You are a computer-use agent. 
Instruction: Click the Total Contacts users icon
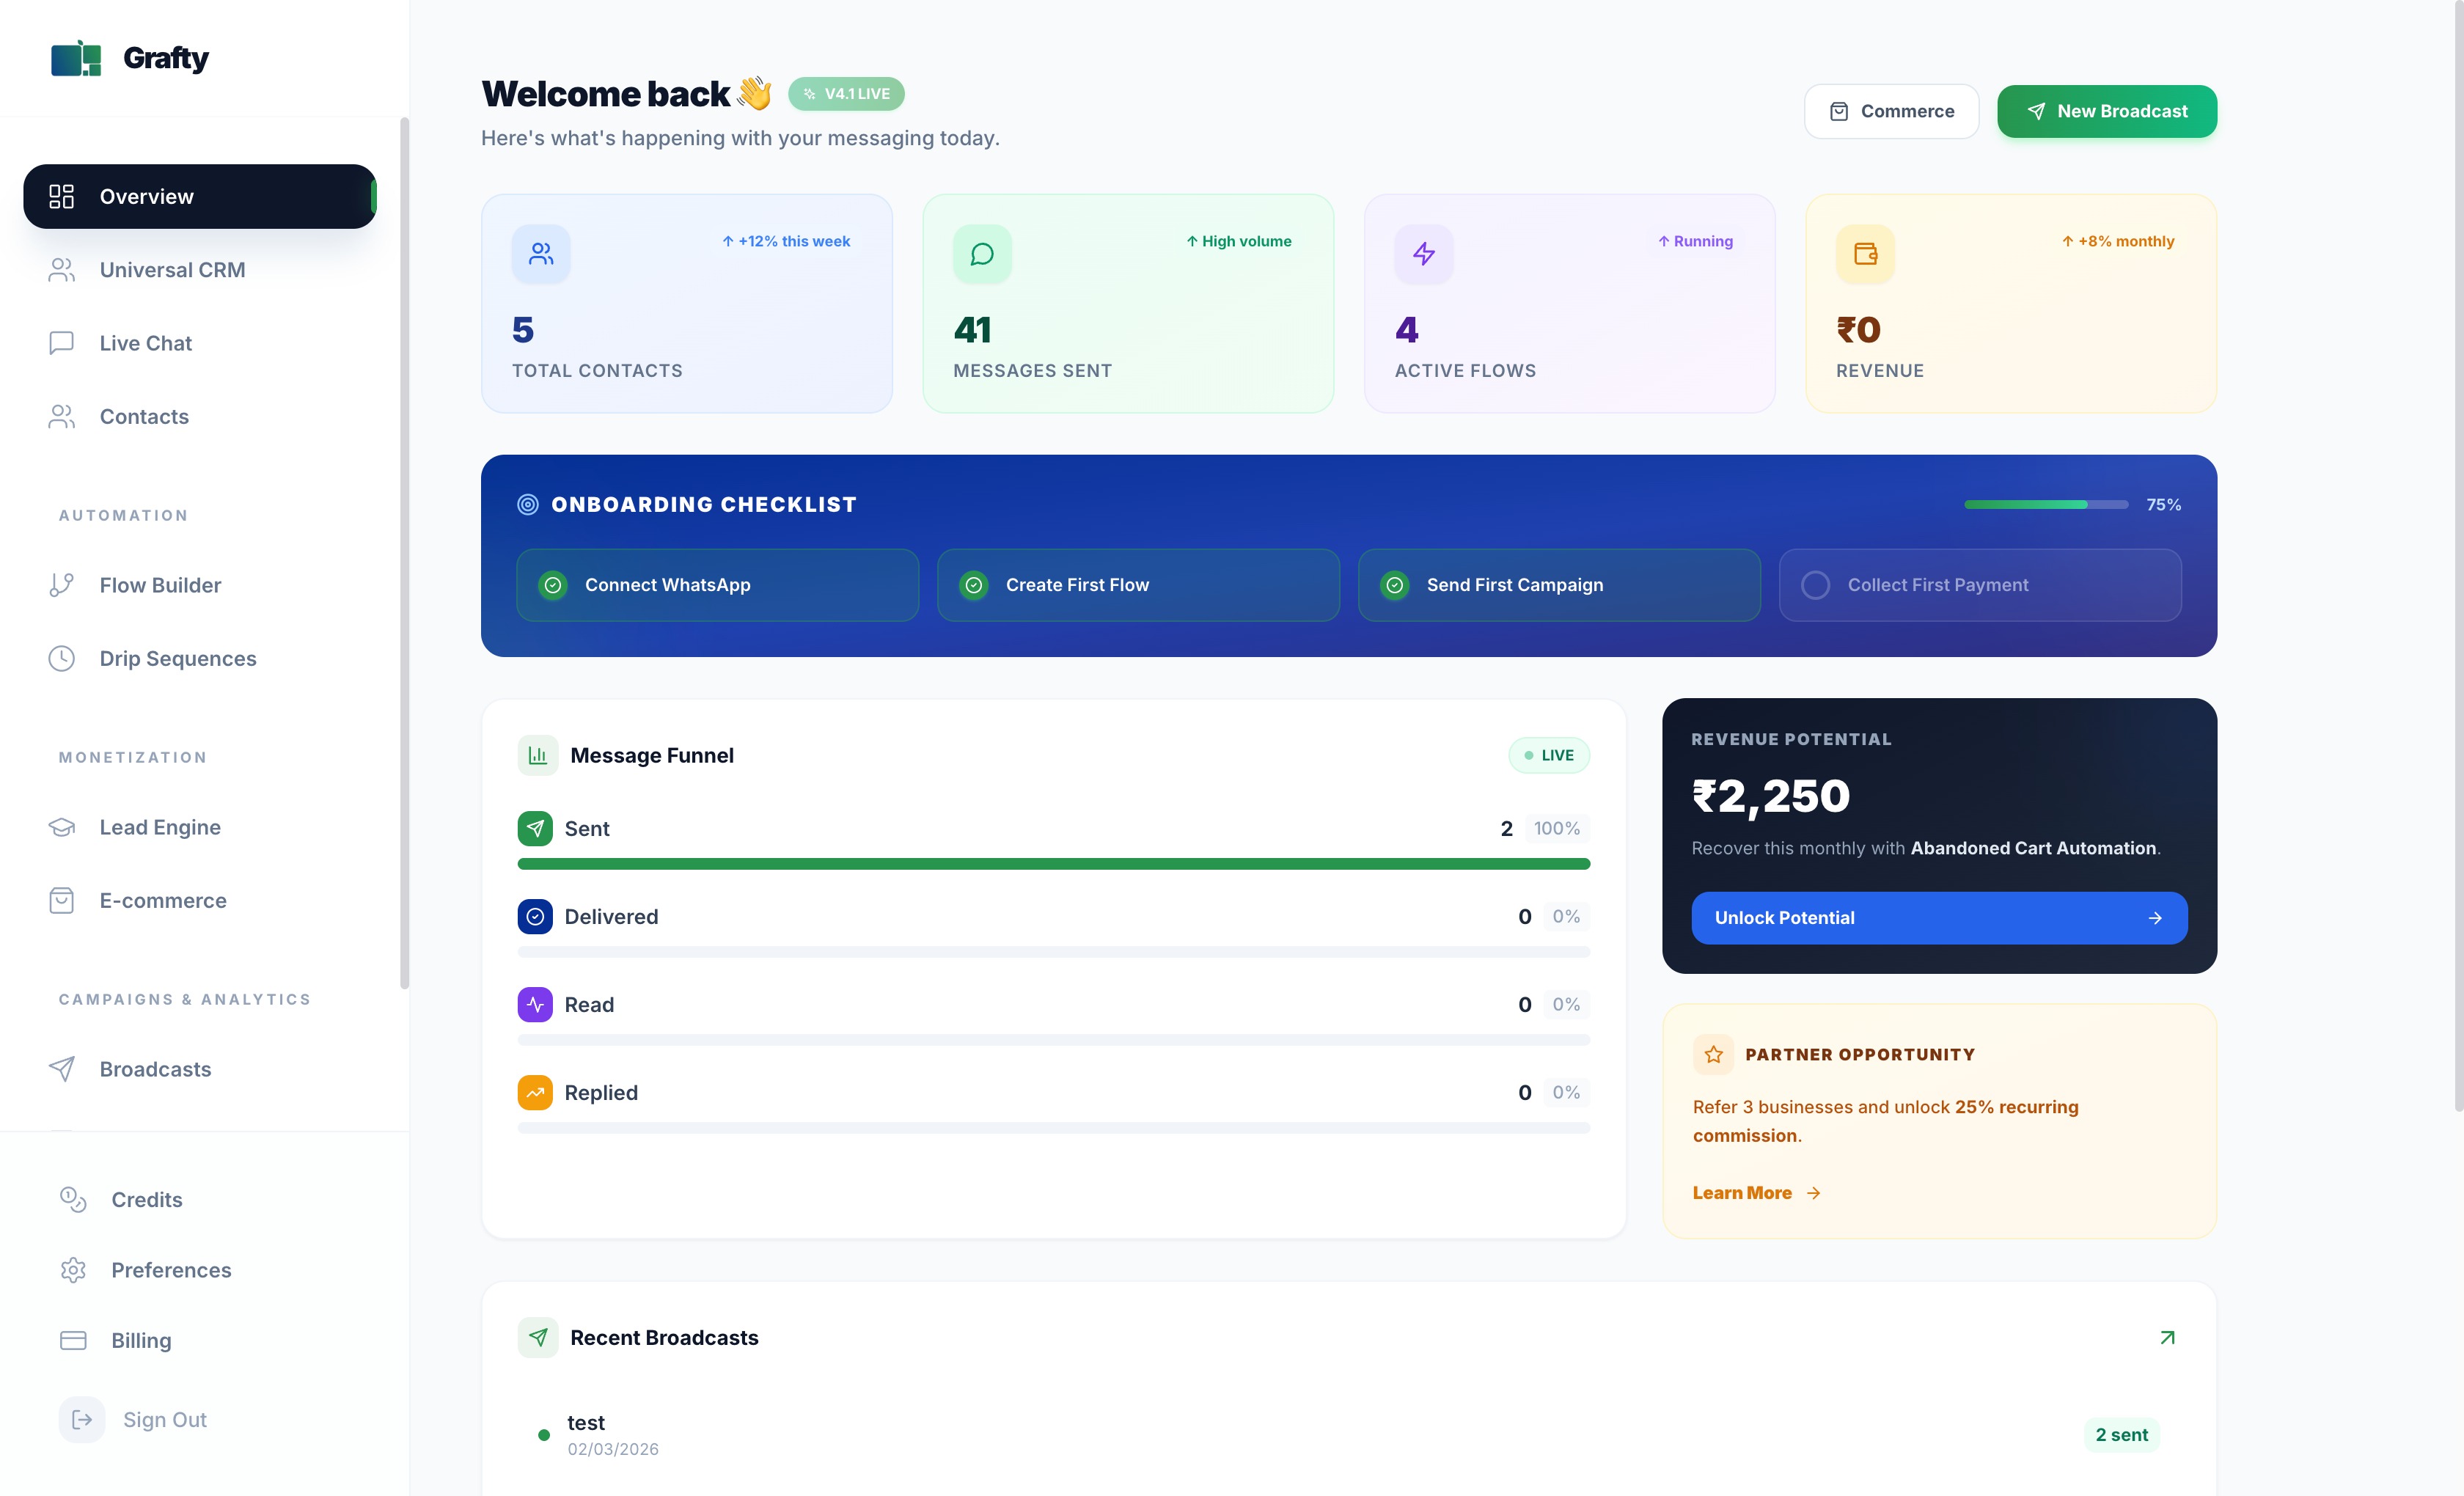541,254
